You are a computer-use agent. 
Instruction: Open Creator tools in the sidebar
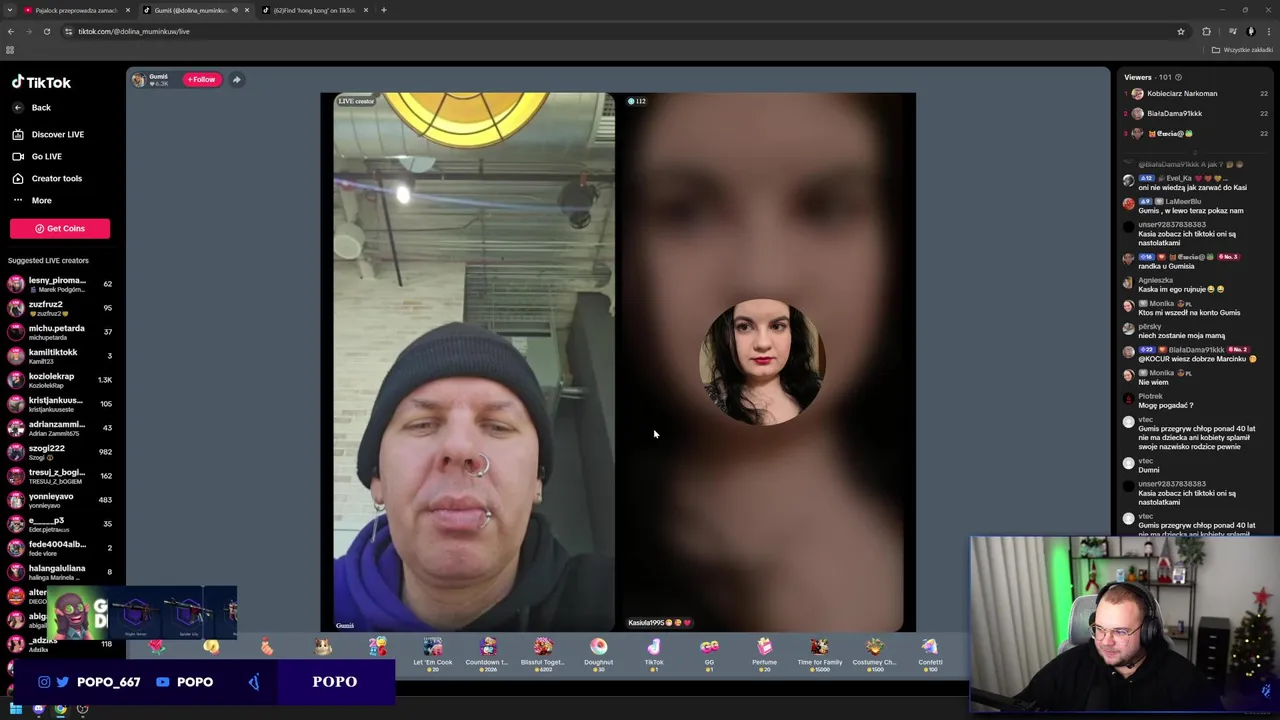point(48,178)
